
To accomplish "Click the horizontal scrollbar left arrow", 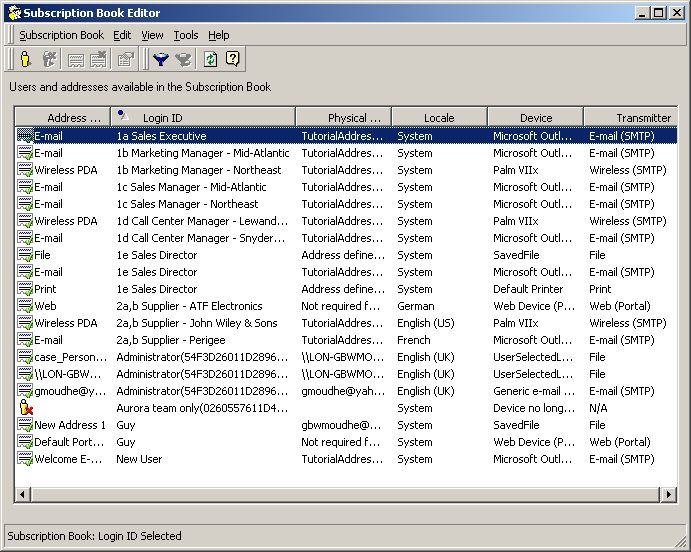I will [x=23, y=495].
